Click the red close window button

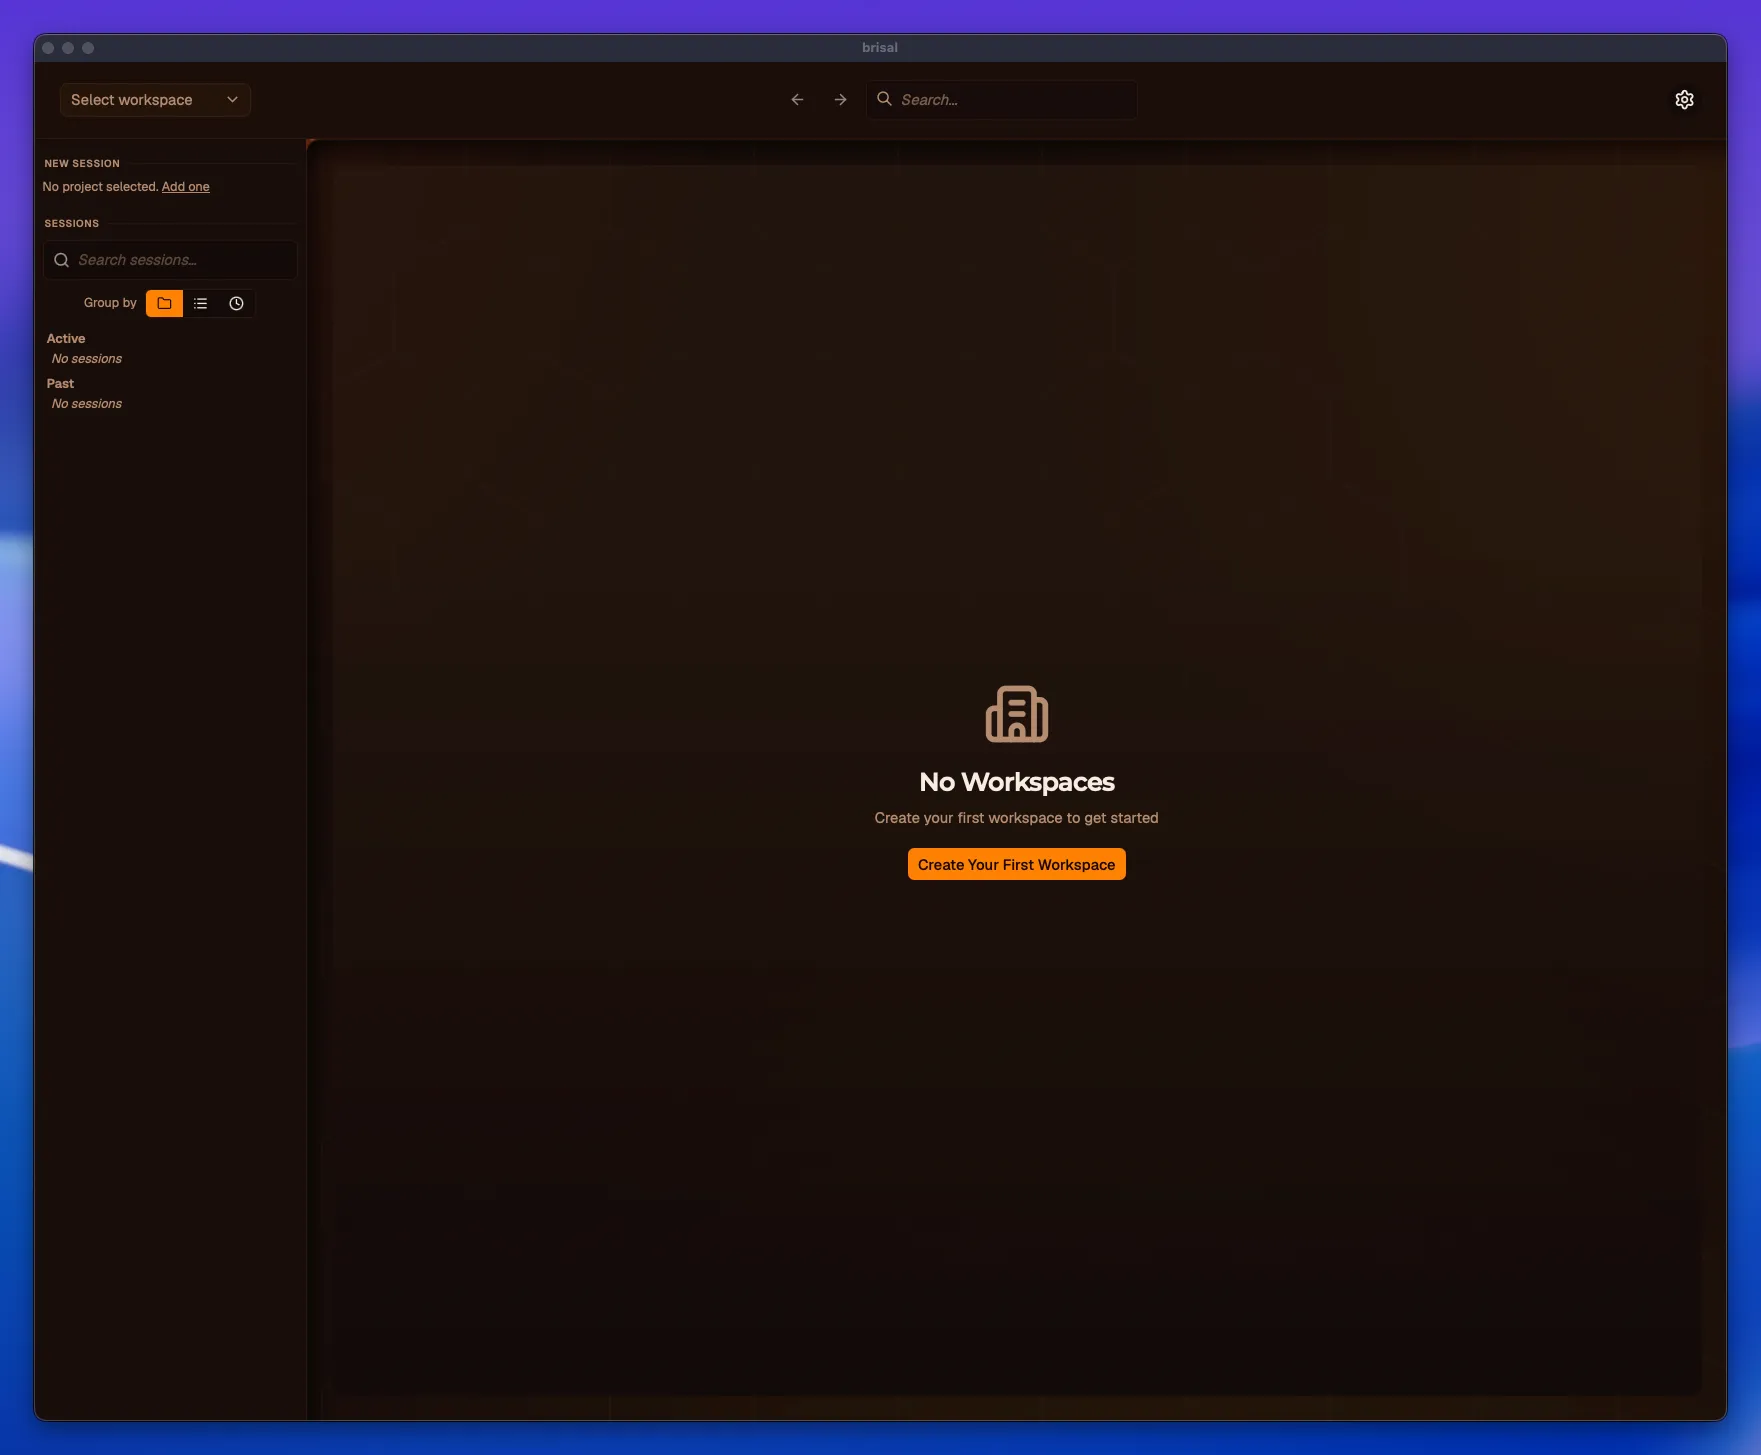coord(48,48)
